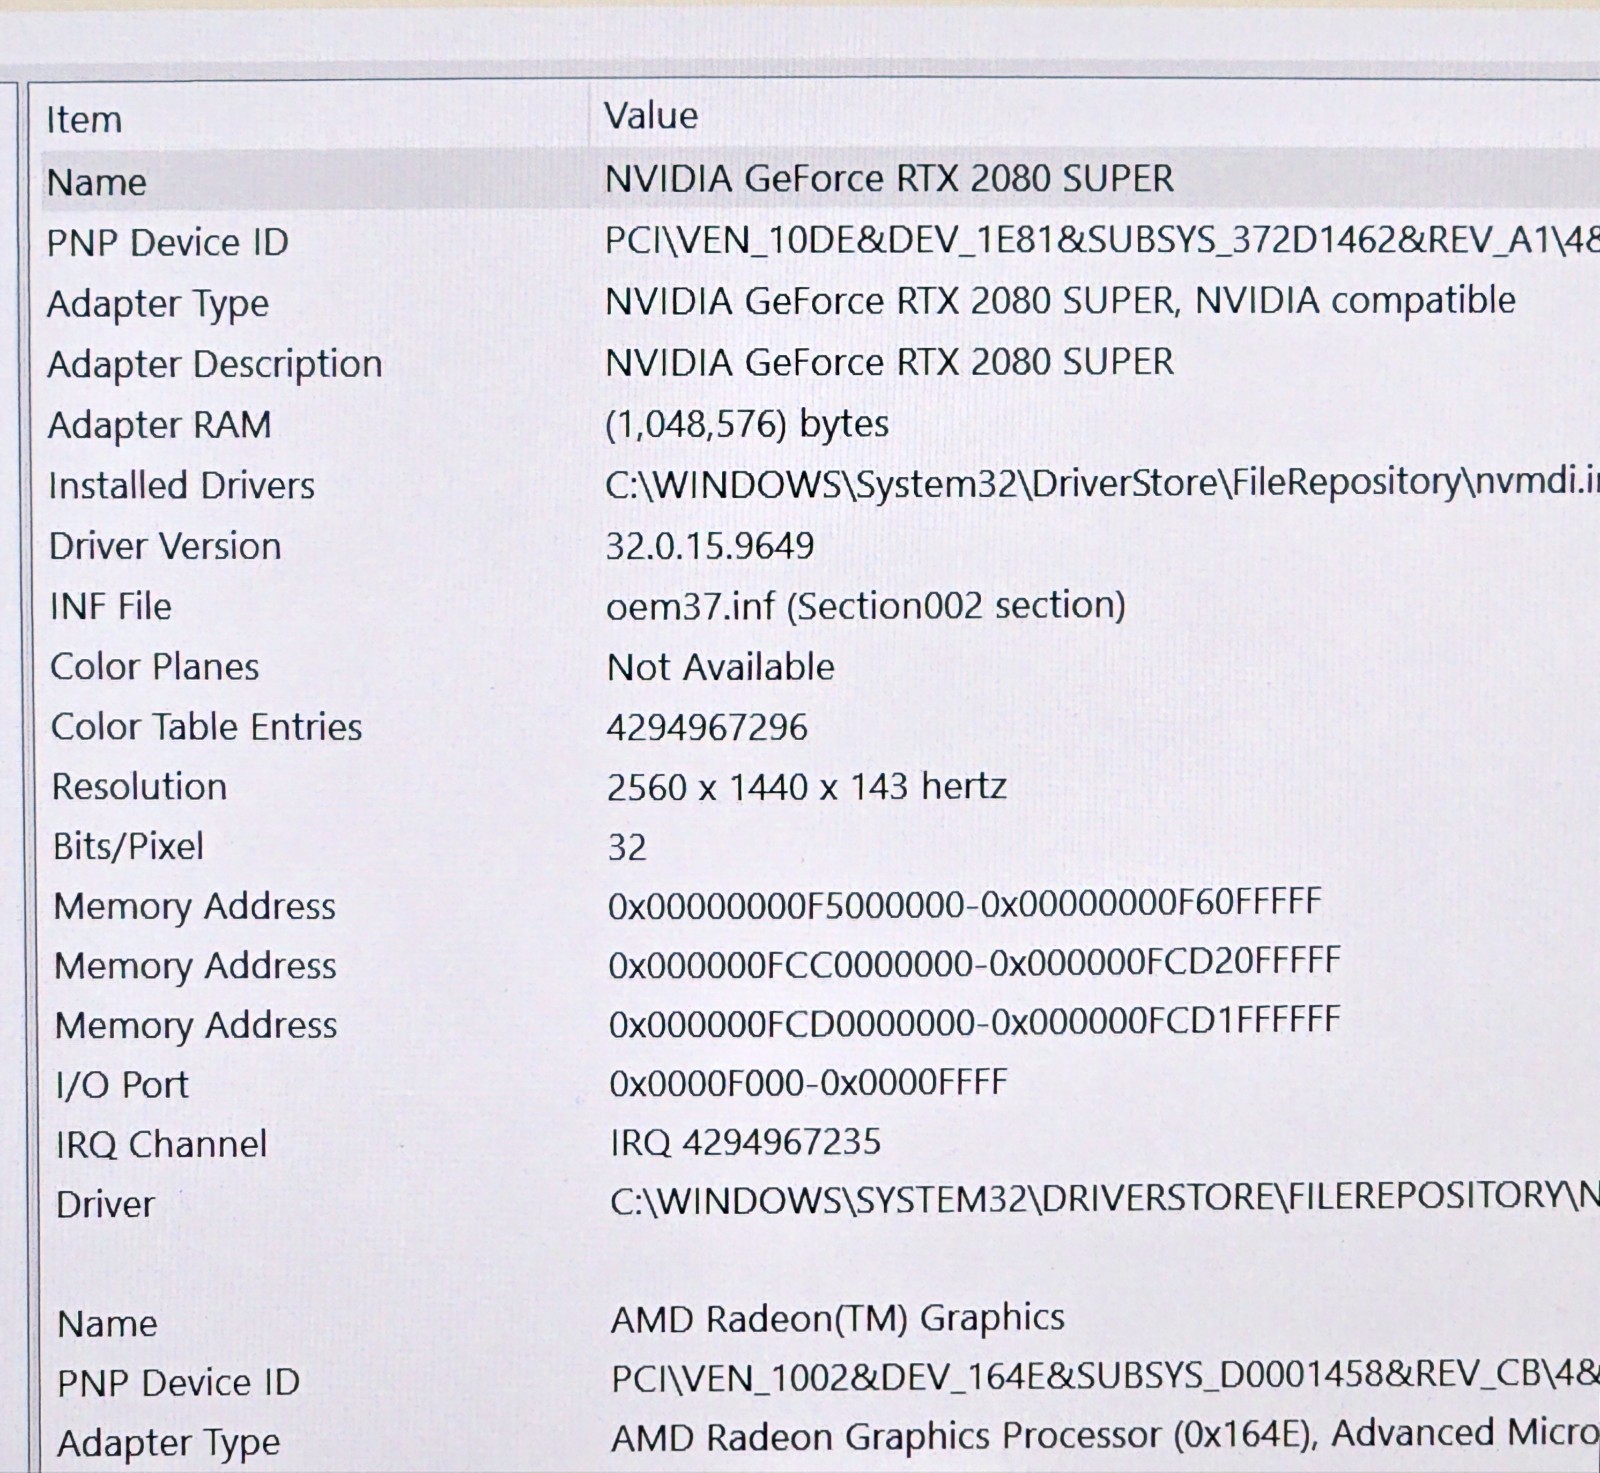Viewport: 1600px width, 1473px height.
Task: Select value 'NVIDIA GeForce RTX 2080 SUPER' beside Adapter Description
Action: [889, 362]
